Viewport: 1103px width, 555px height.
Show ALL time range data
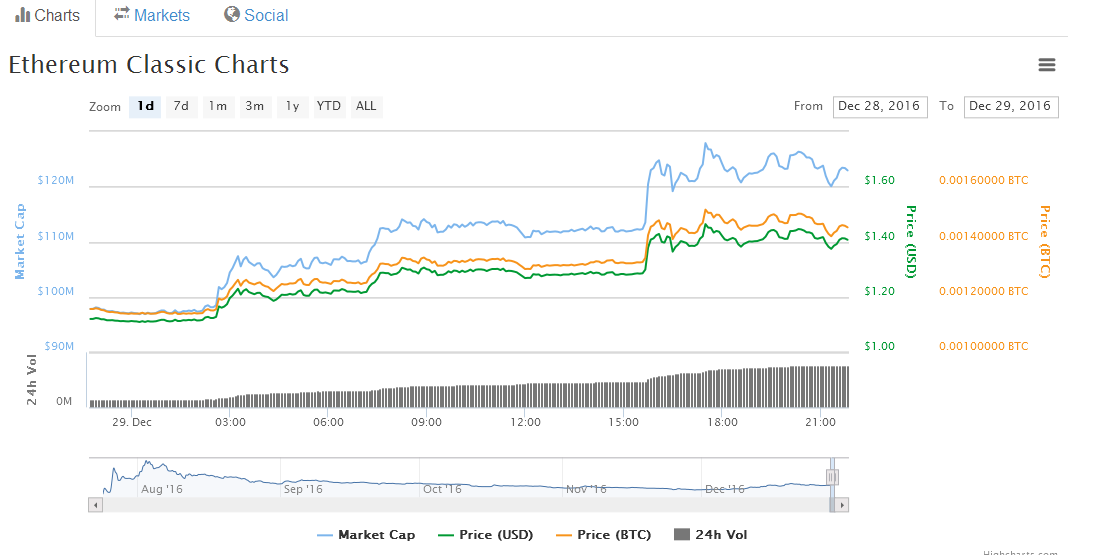[366, 106]
